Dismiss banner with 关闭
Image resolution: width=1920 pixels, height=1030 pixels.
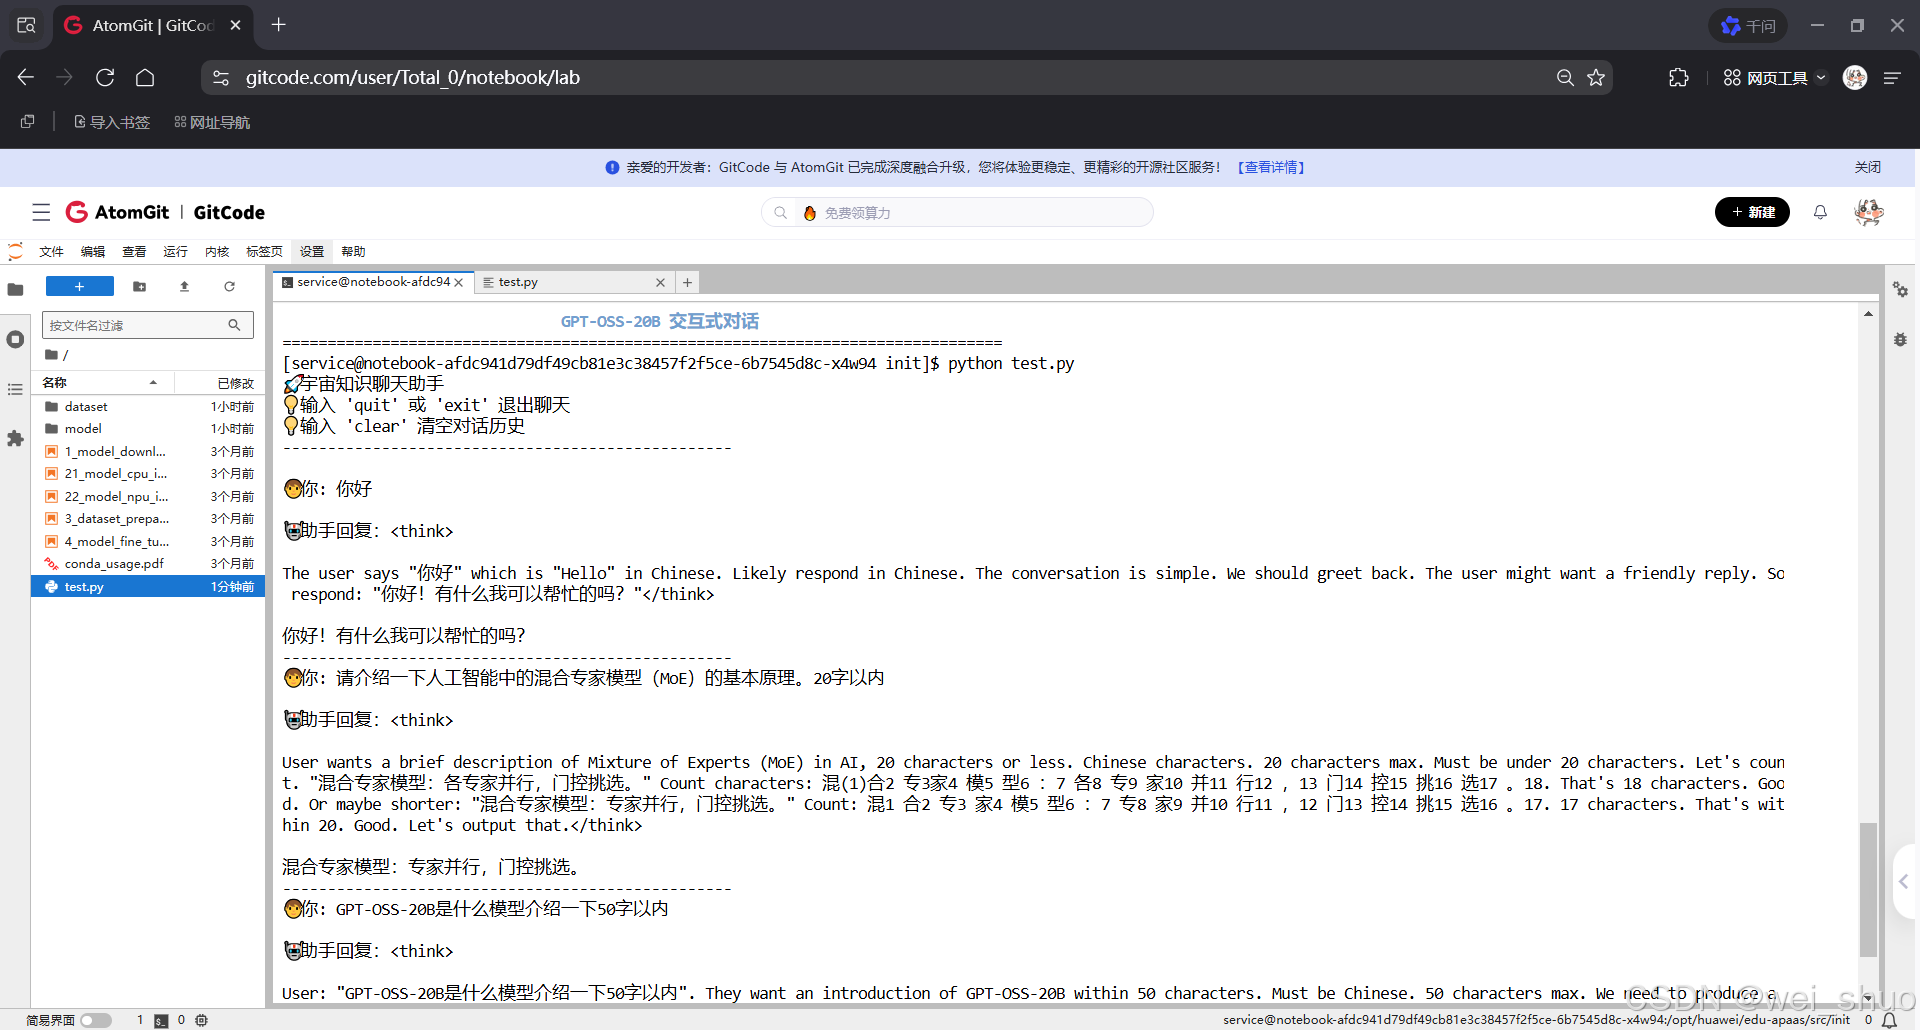1867,168
